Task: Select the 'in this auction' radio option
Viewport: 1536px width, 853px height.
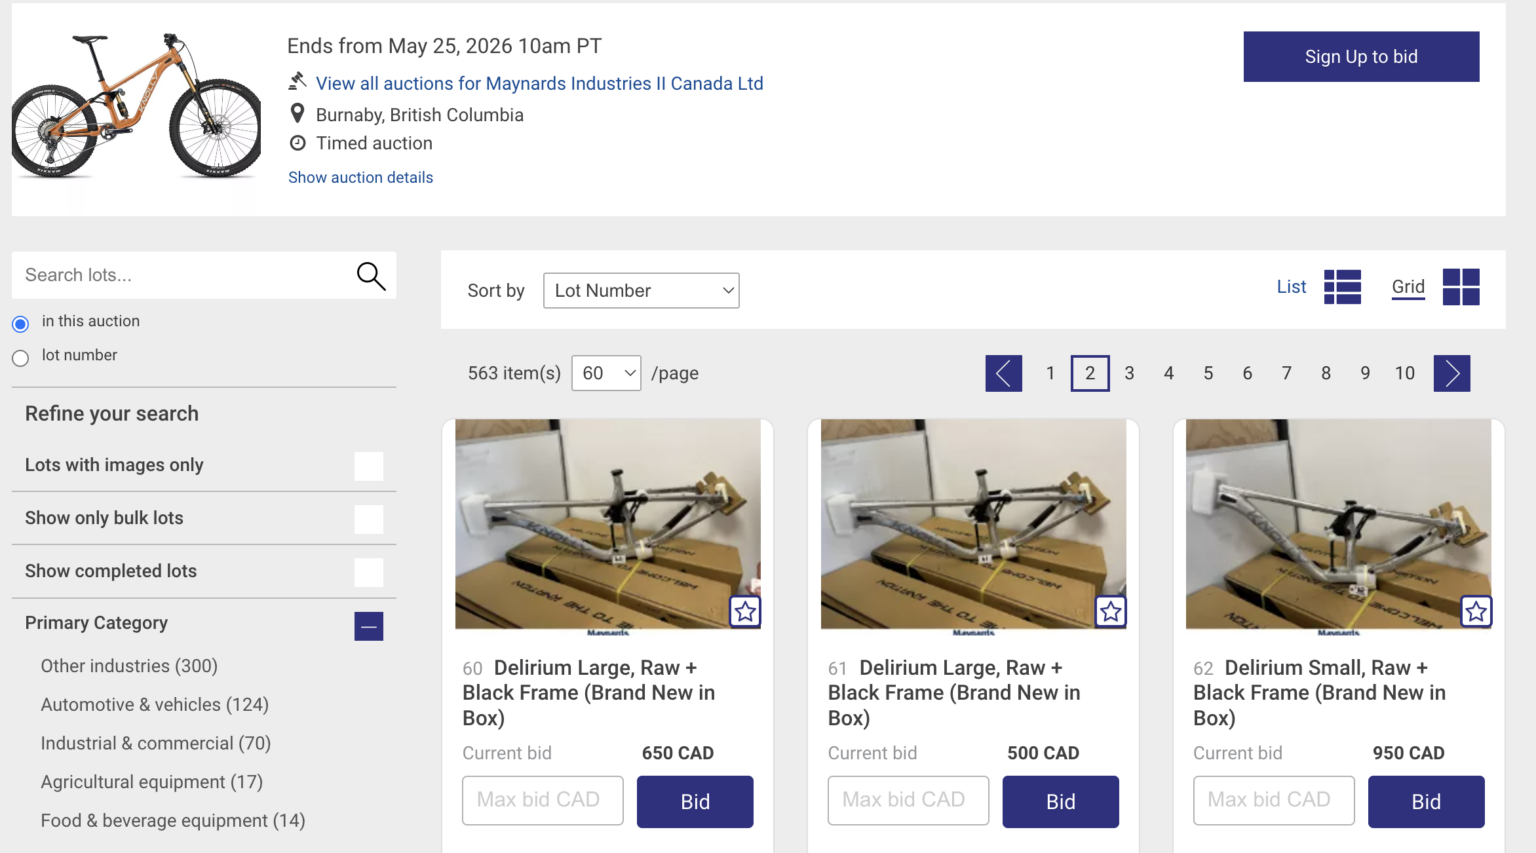Action: (20, 324)
